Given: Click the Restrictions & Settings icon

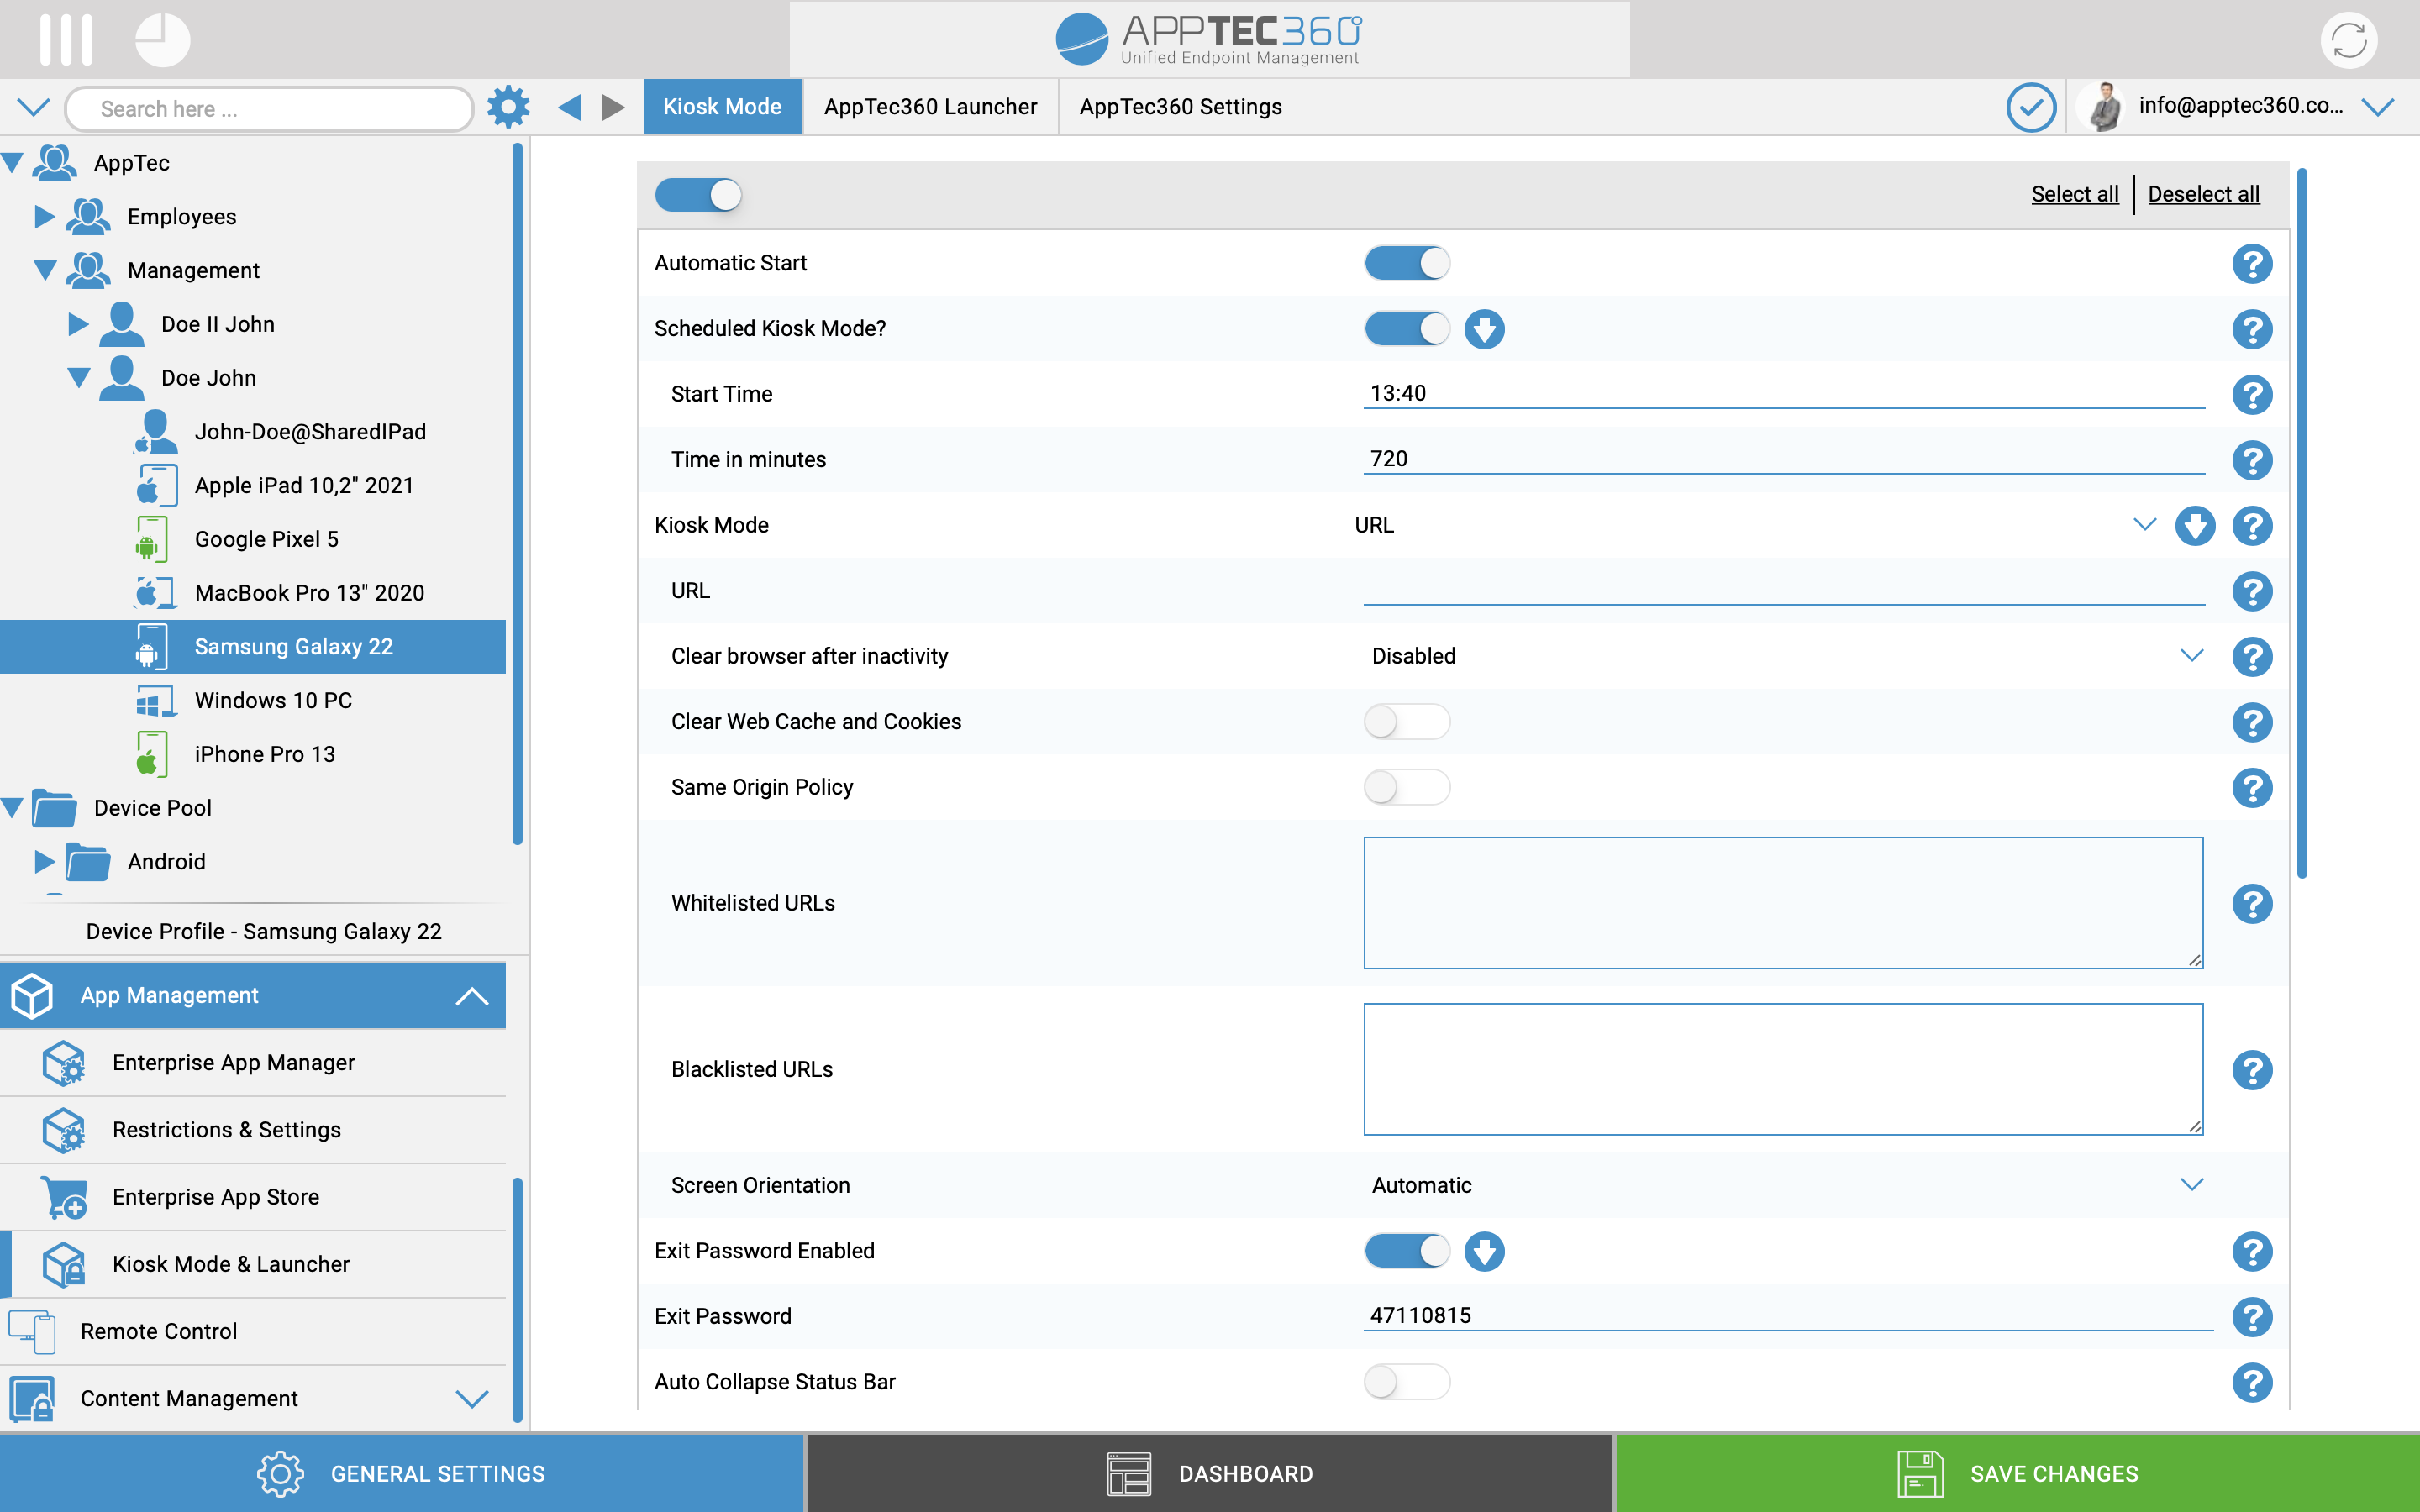Looking at the screenshot, I should point(64,1130).
